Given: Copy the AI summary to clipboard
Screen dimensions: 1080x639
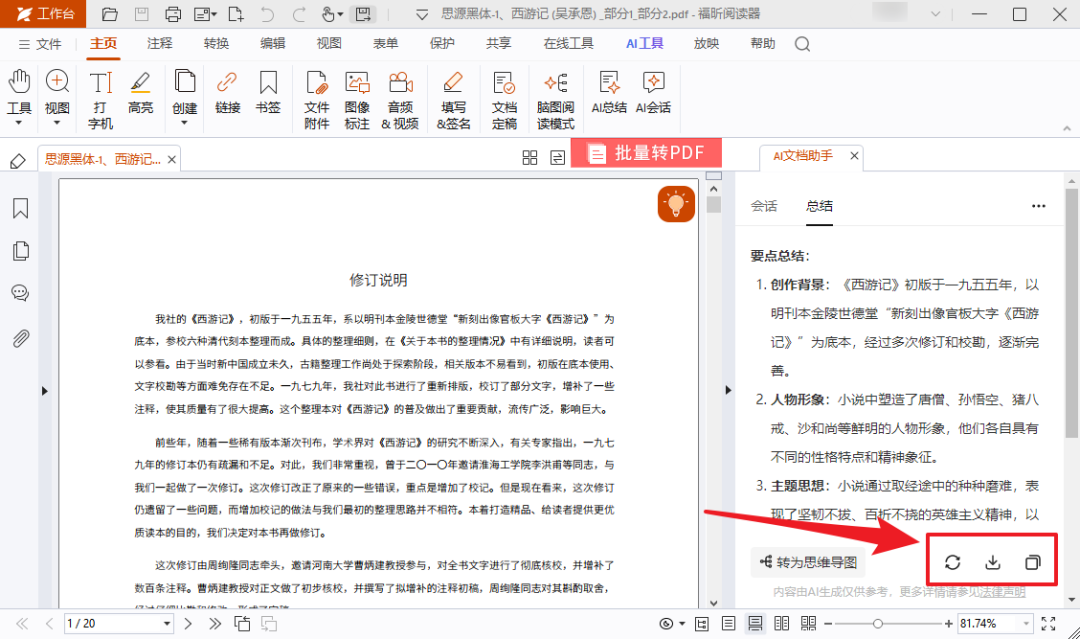Looking at the screenshot, I should tap(1032, 563).
